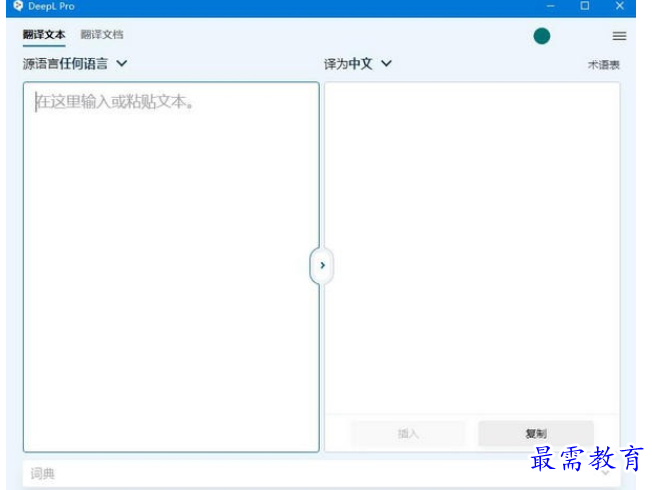
Task: Click the 插入 button
Action: coord(408,433)
